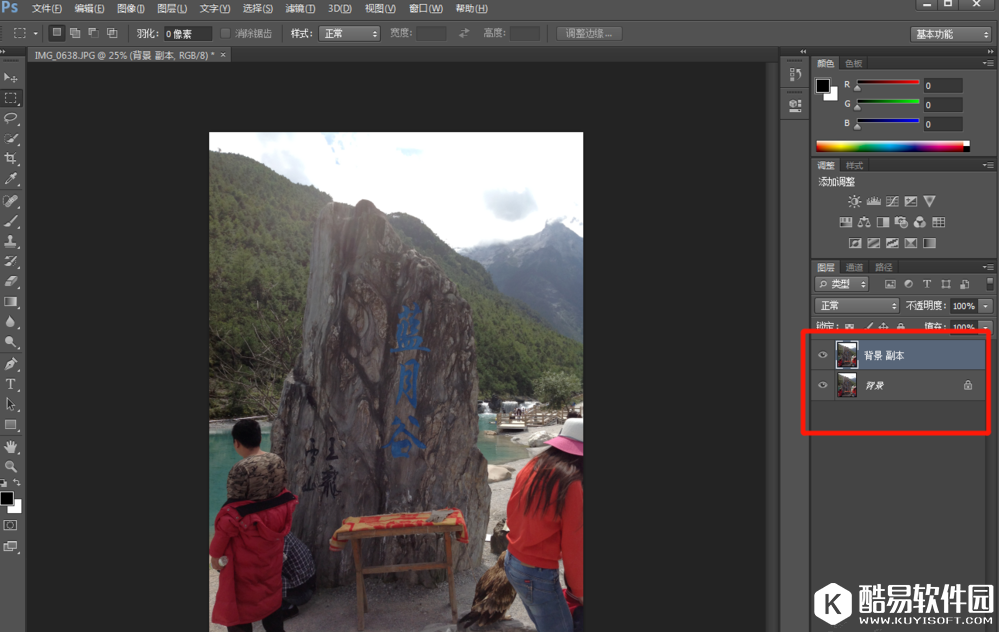This screenshot has height=632, width=999.
Task: Click the 羽化 feather input field
Action: pos(187,34)
